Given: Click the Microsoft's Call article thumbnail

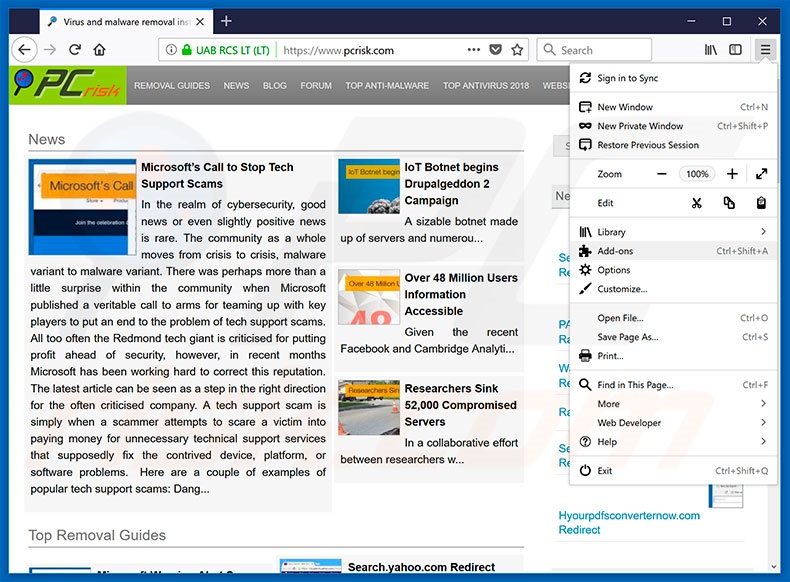Looking at the screenshot, I should pyautogui.click(x=82, y=207).
